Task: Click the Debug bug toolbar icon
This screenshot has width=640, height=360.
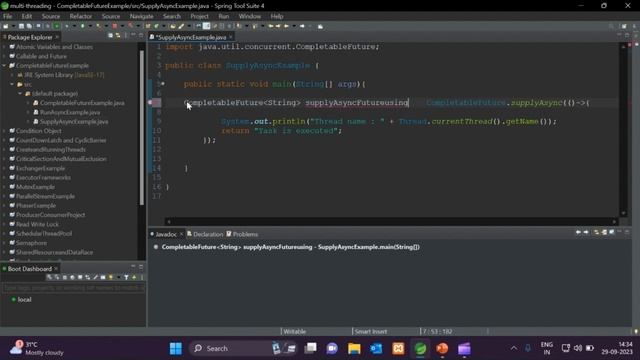Action: click(x=67, y=26)
